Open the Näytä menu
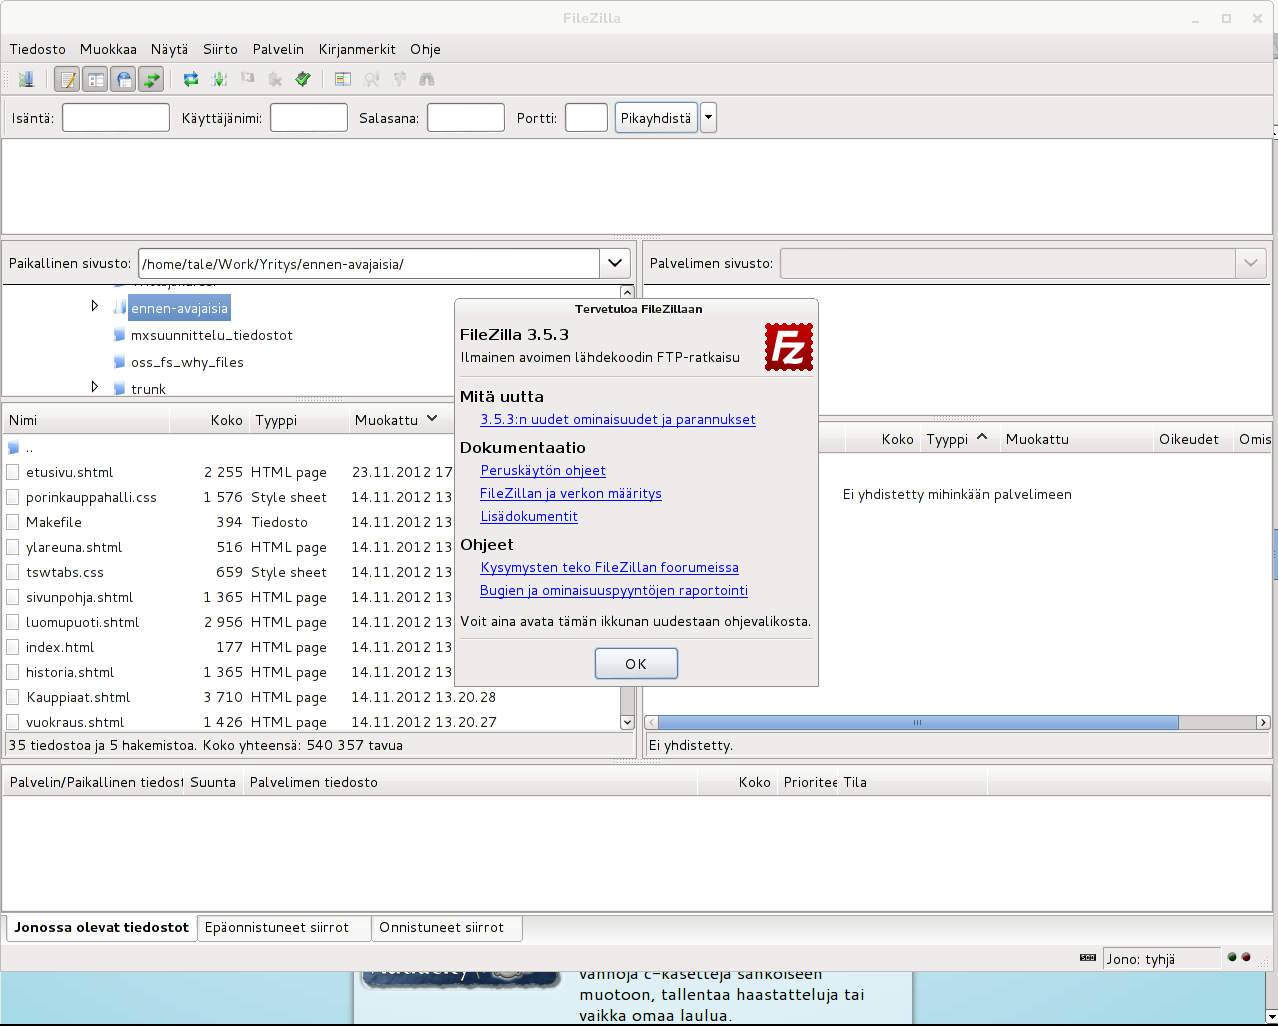This screenshot has width=1278, height=1026. point(169,49)
